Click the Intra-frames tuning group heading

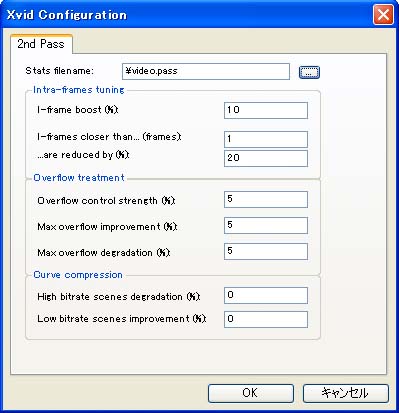[79, 90]
